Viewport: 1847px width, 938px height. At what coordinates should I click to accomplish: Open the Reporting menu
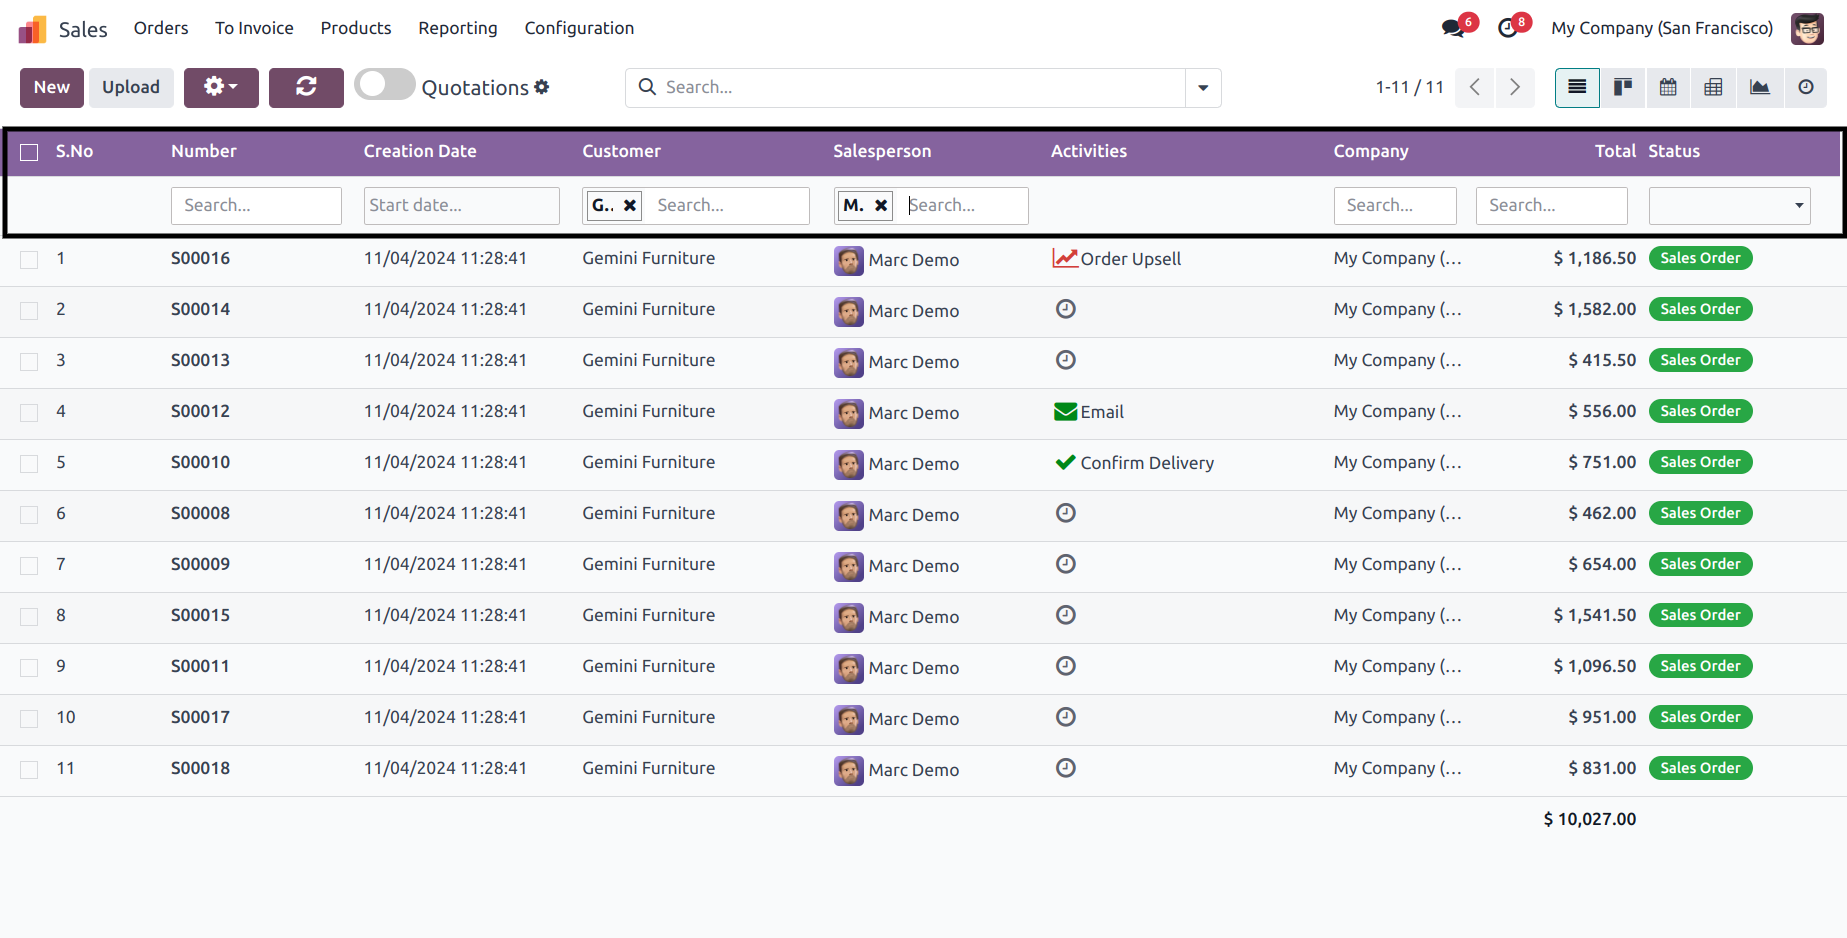coord(458,28)
